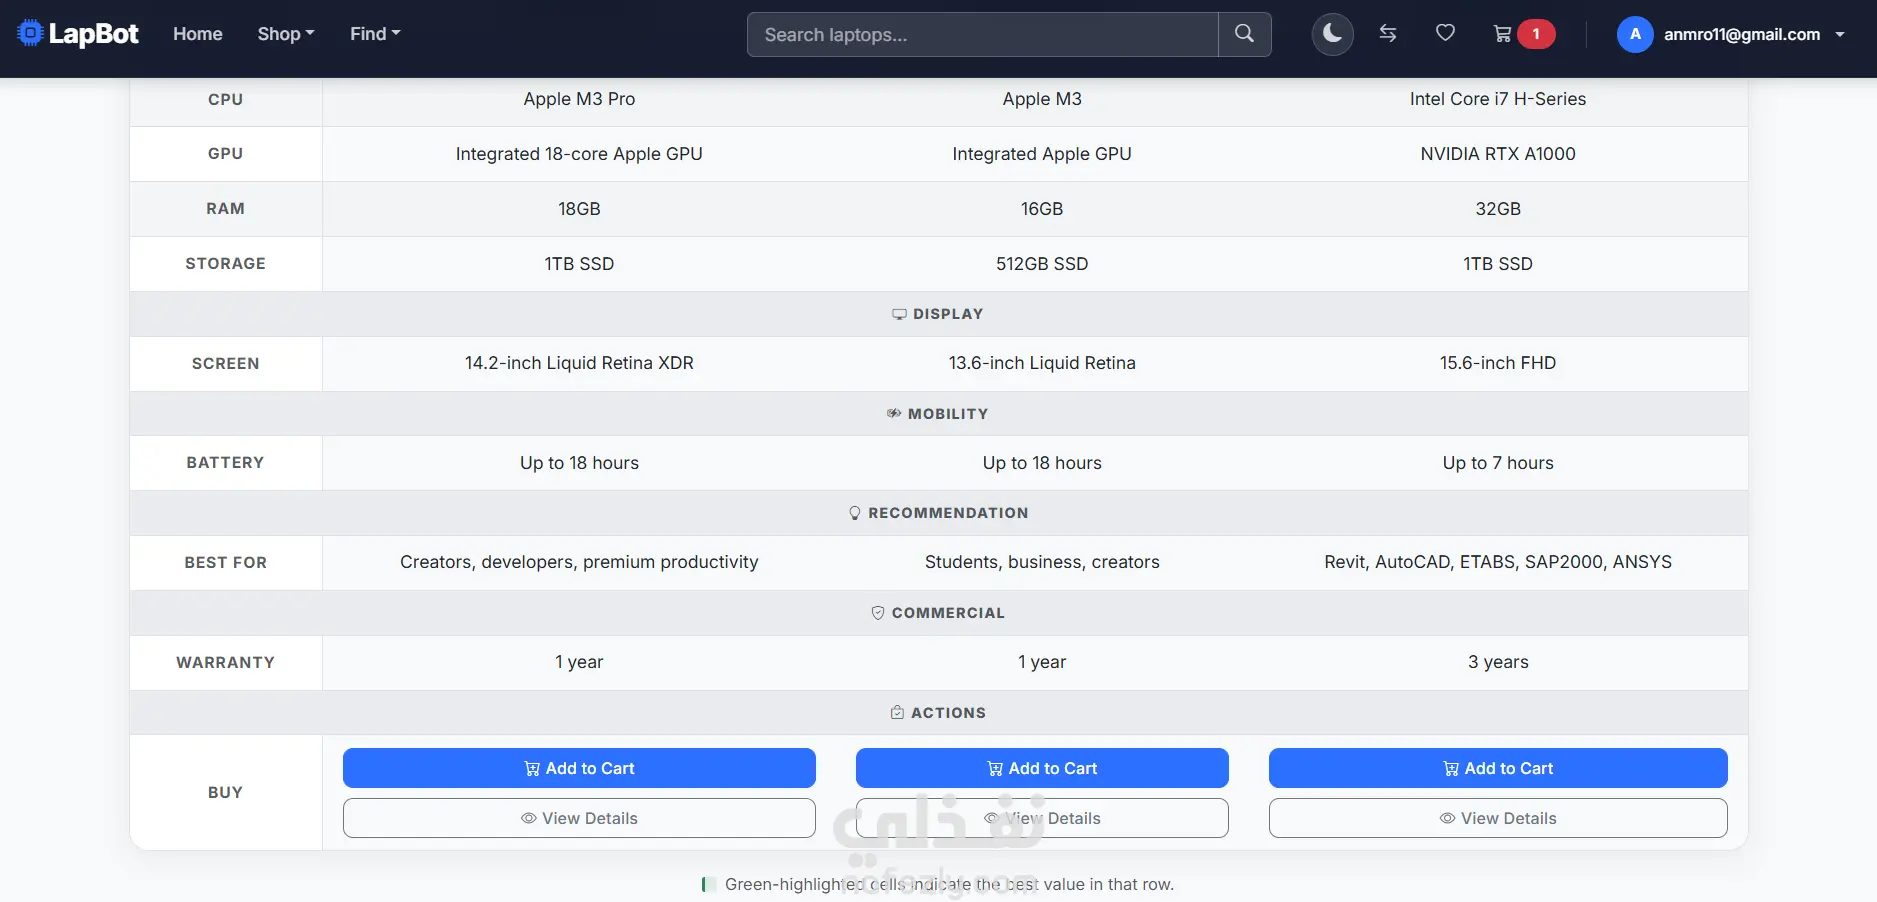Expand the Shop dropdown menu
This screenshot has width=1877, height=902.
pos(286,34)
